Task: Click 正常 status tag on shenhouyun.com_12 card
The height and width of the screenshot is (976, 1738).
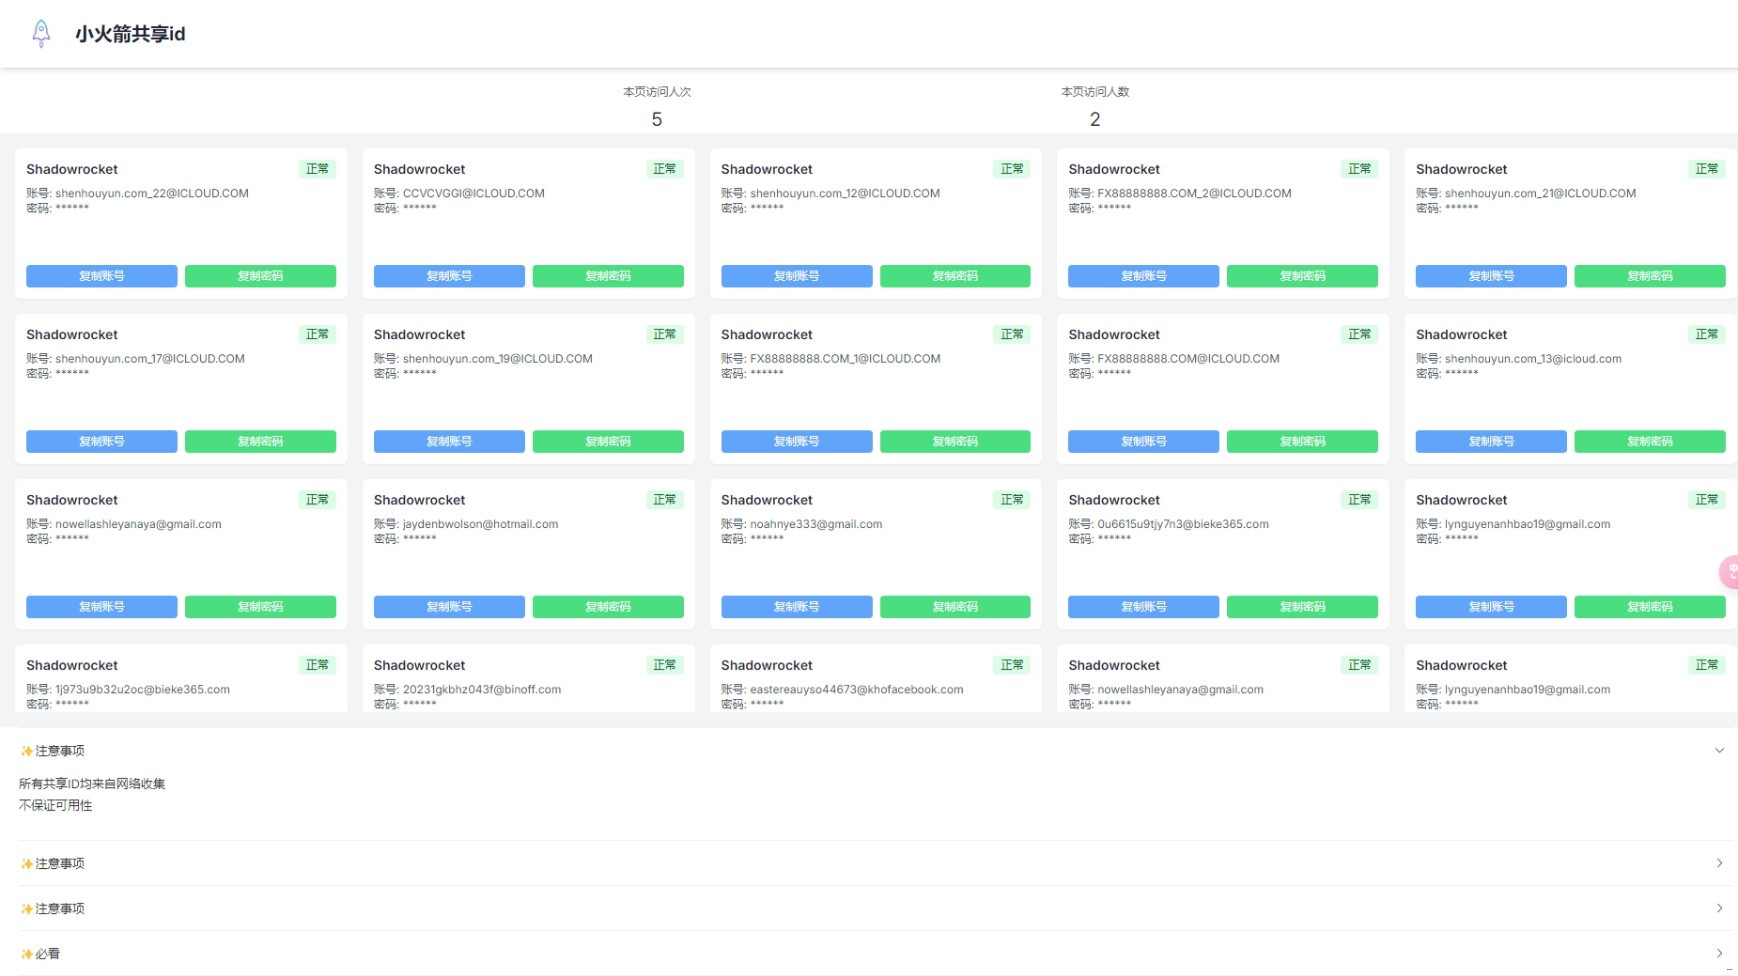Action: [x=1011, y=169]
